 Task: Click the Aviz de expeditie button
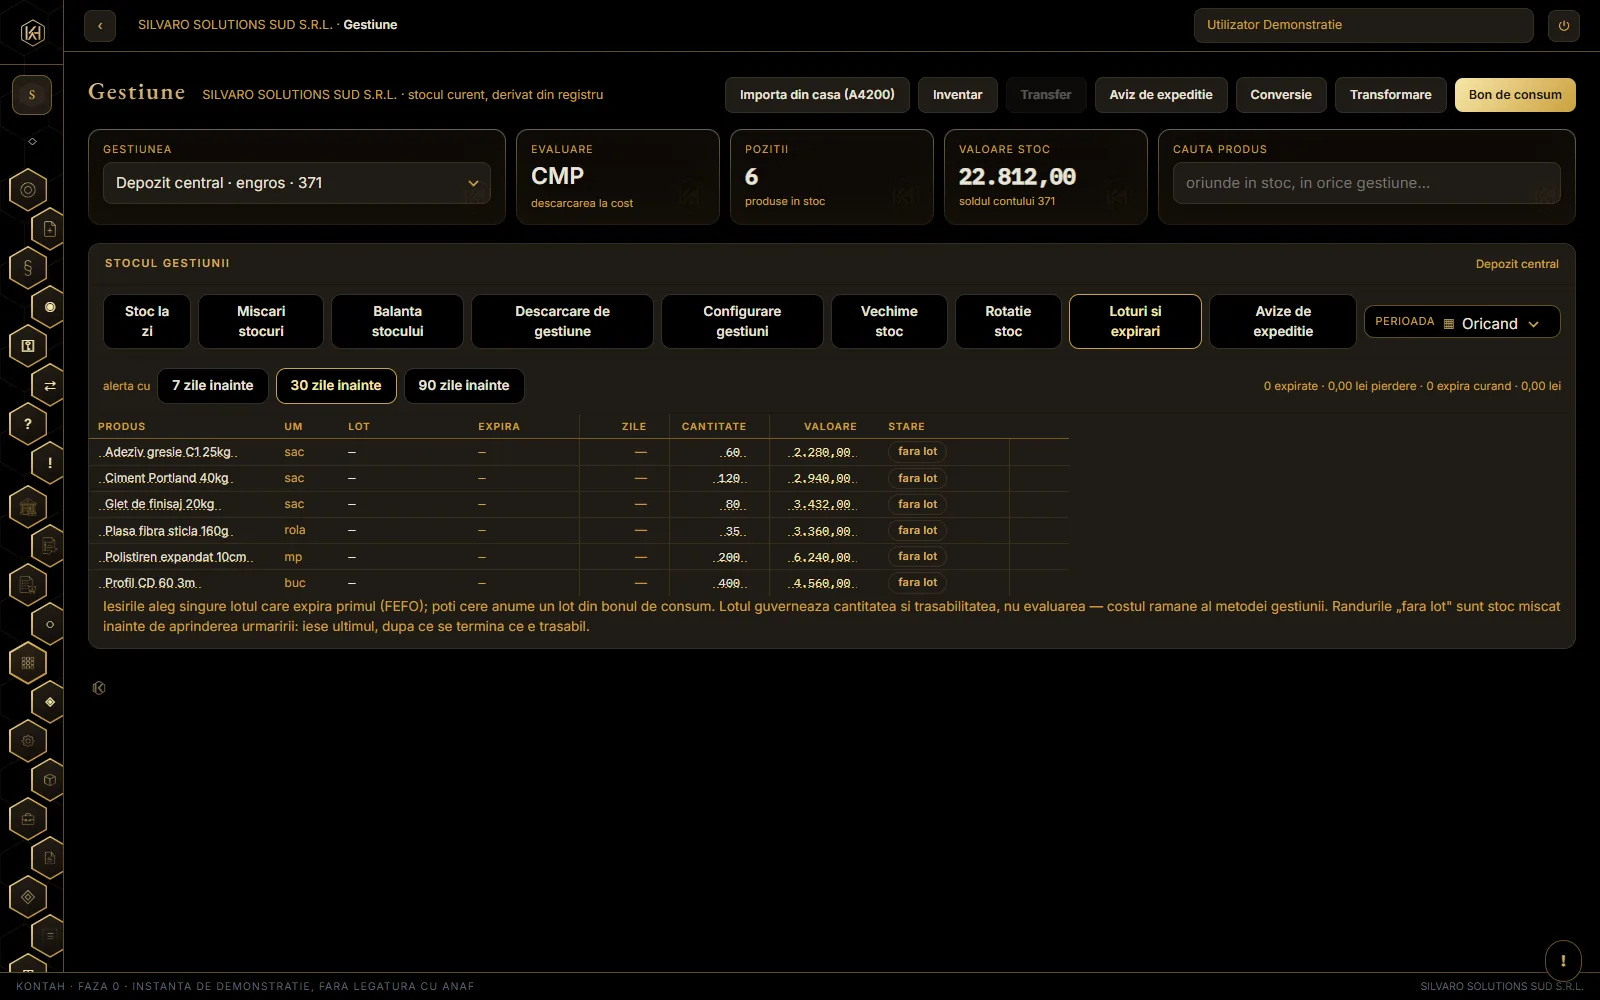1161,95
